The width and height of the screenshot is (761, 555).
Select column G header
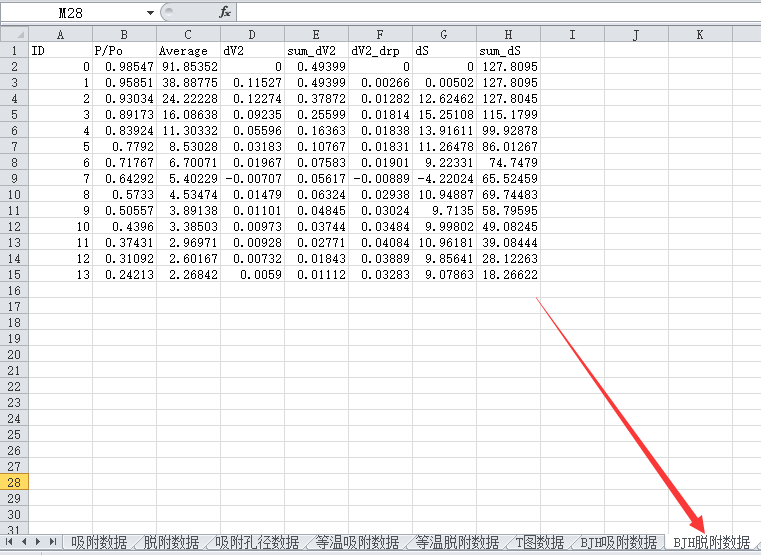pos(445,34)
